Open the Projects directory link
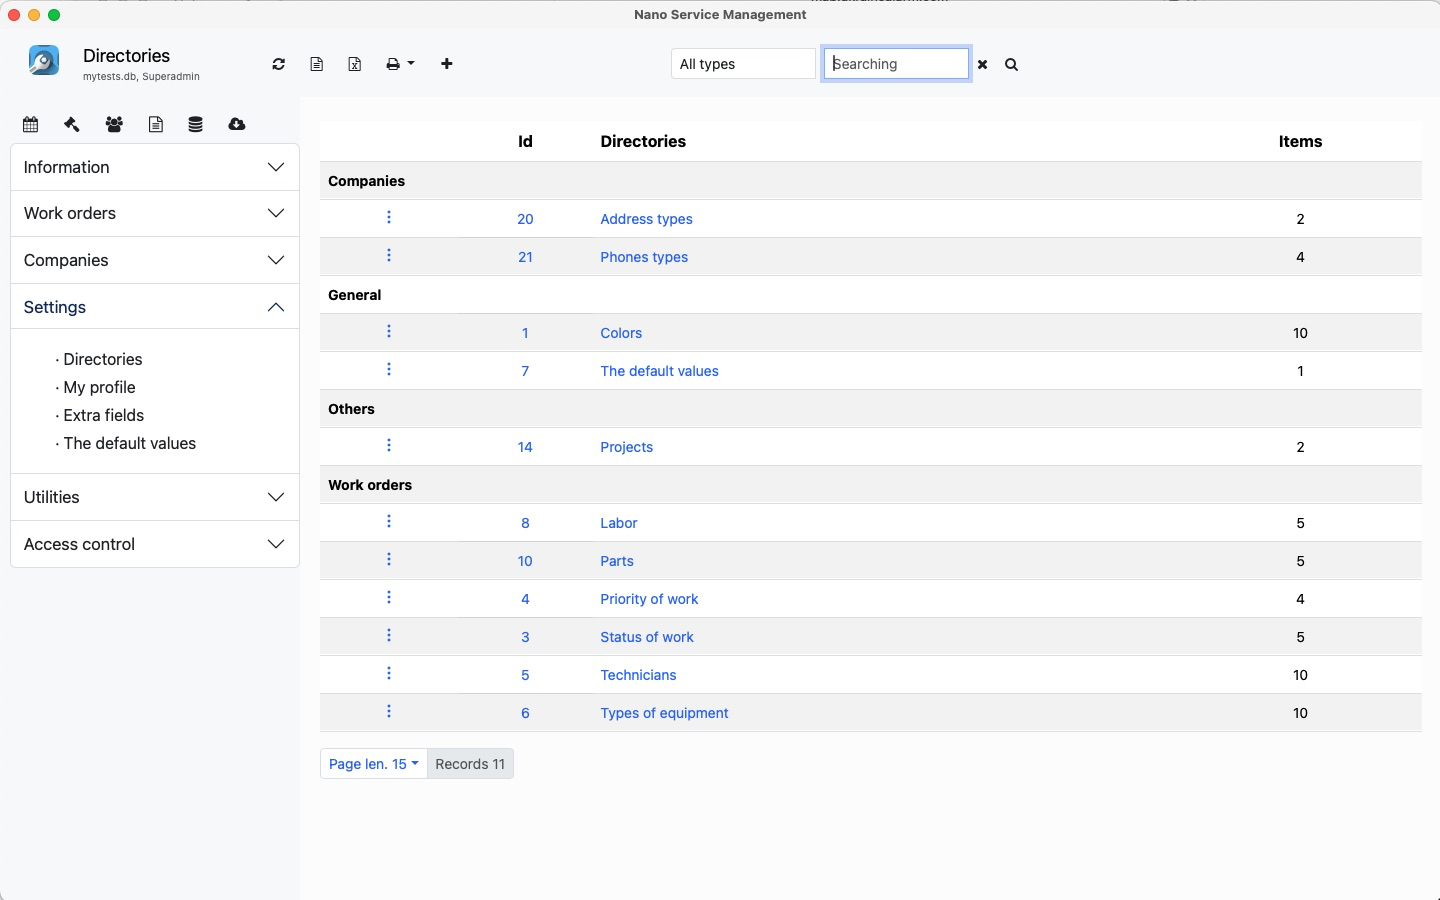The image size is (1440, 900). click(x=626, y=447)
